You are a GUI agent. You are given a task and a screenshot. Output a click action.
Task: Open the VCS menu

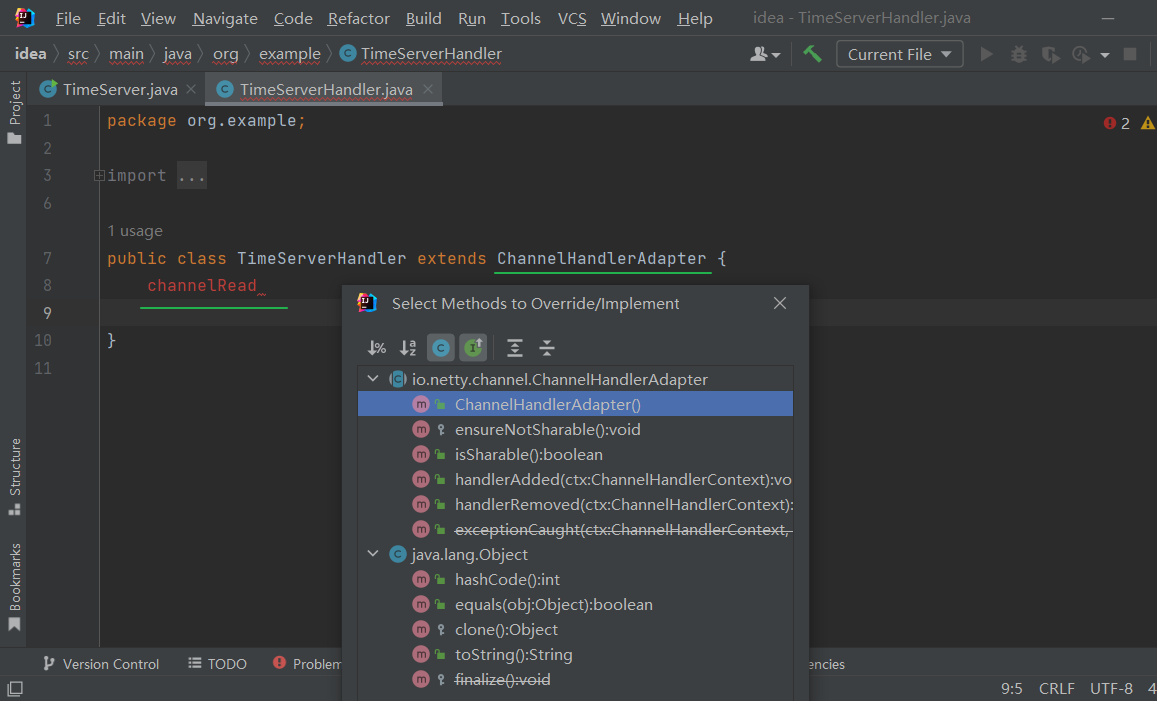572,18
